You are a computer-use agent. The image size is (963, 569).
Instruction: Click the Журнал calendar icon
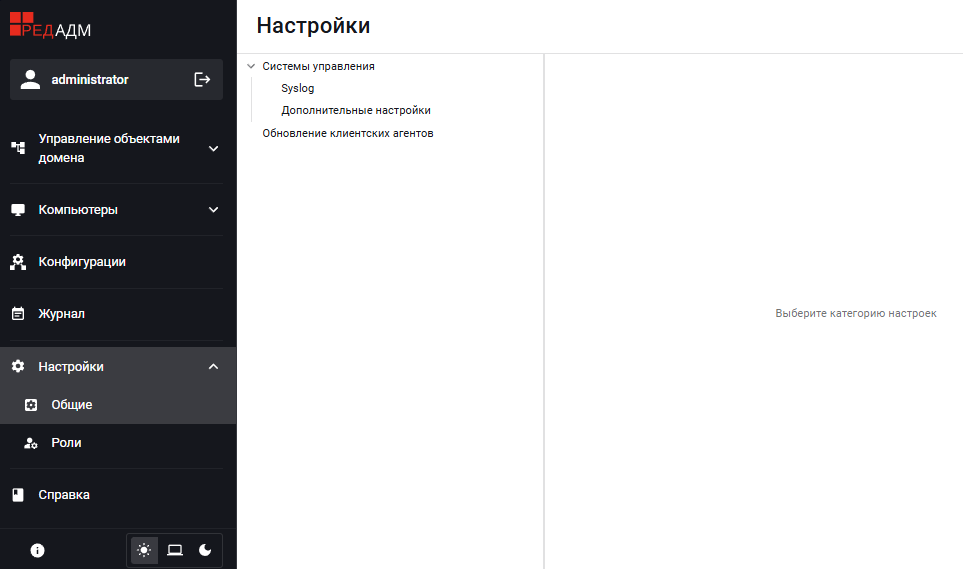[x=18, y=314]
